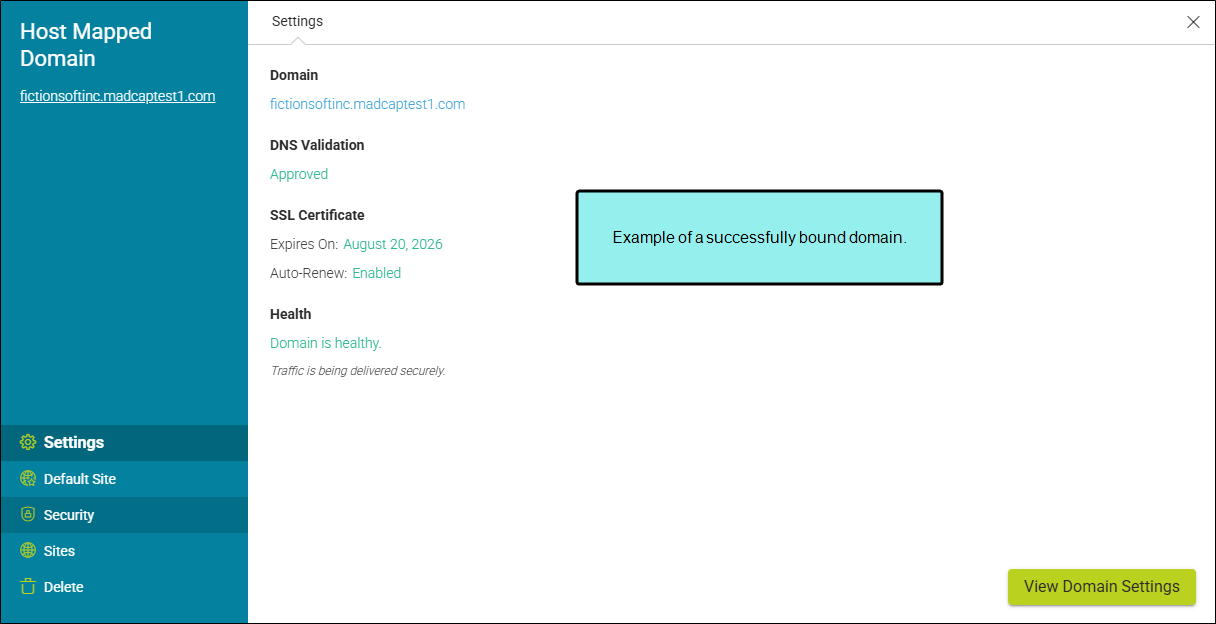The image size is (1216, 624).
Task: Click the successfully bound domain callout box
Action: 759,238
